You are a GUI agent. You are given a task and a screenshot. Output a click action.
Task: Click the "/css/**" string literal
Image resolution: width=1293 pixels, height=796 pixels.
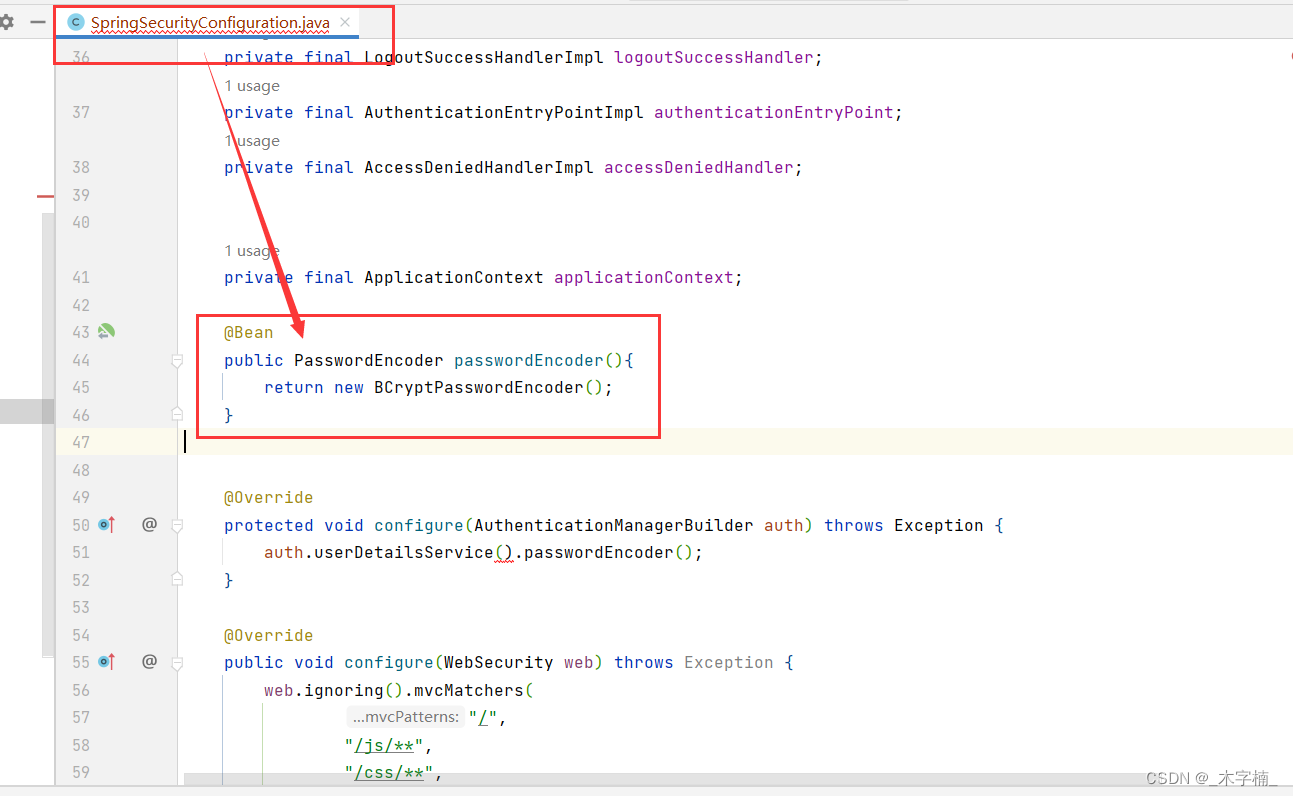point(388,773)
